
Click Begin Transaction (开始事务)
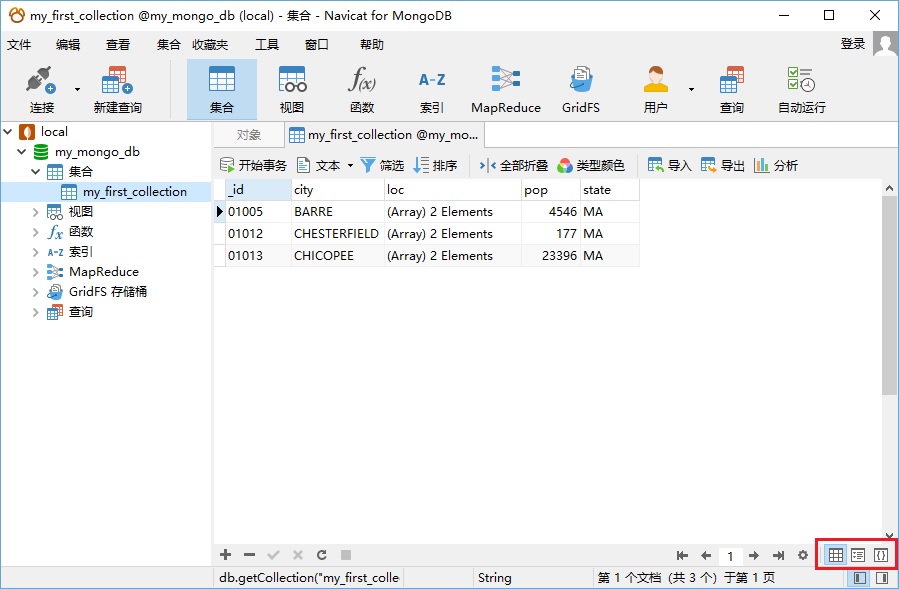coord(253,166)
